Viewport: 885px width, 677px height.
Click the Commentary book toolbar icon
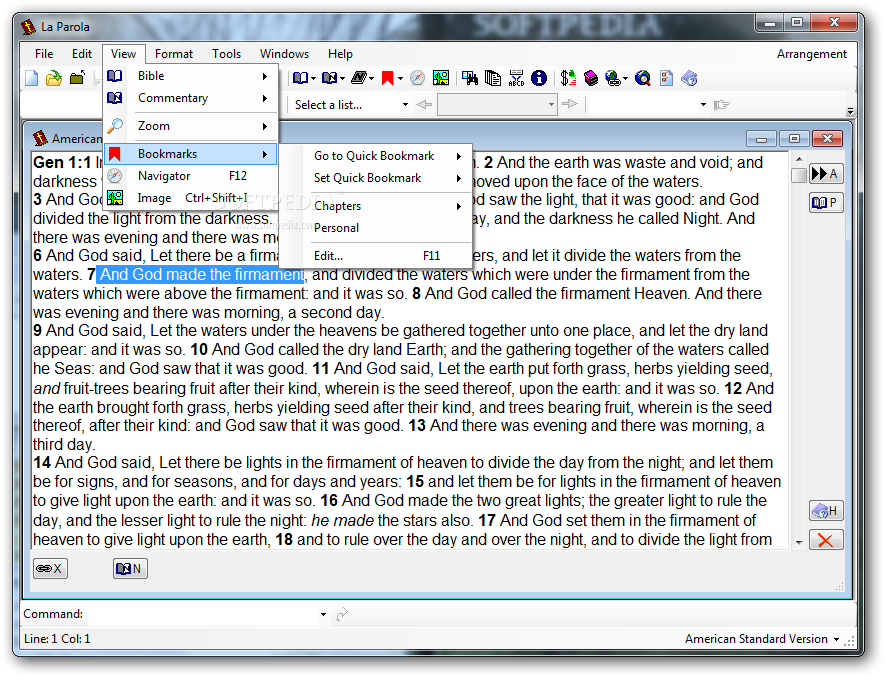pyautogui.click(x=330, y=78)
